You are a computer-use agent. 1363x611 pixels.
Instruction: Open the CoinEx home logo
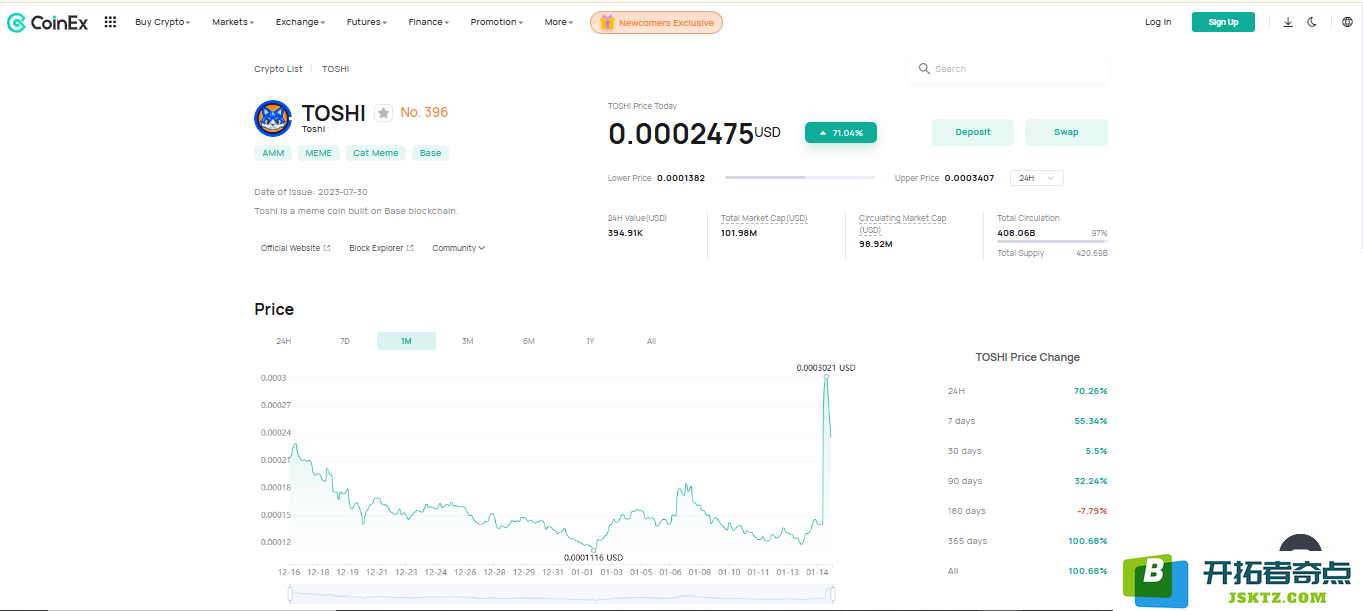click(48, 22)
